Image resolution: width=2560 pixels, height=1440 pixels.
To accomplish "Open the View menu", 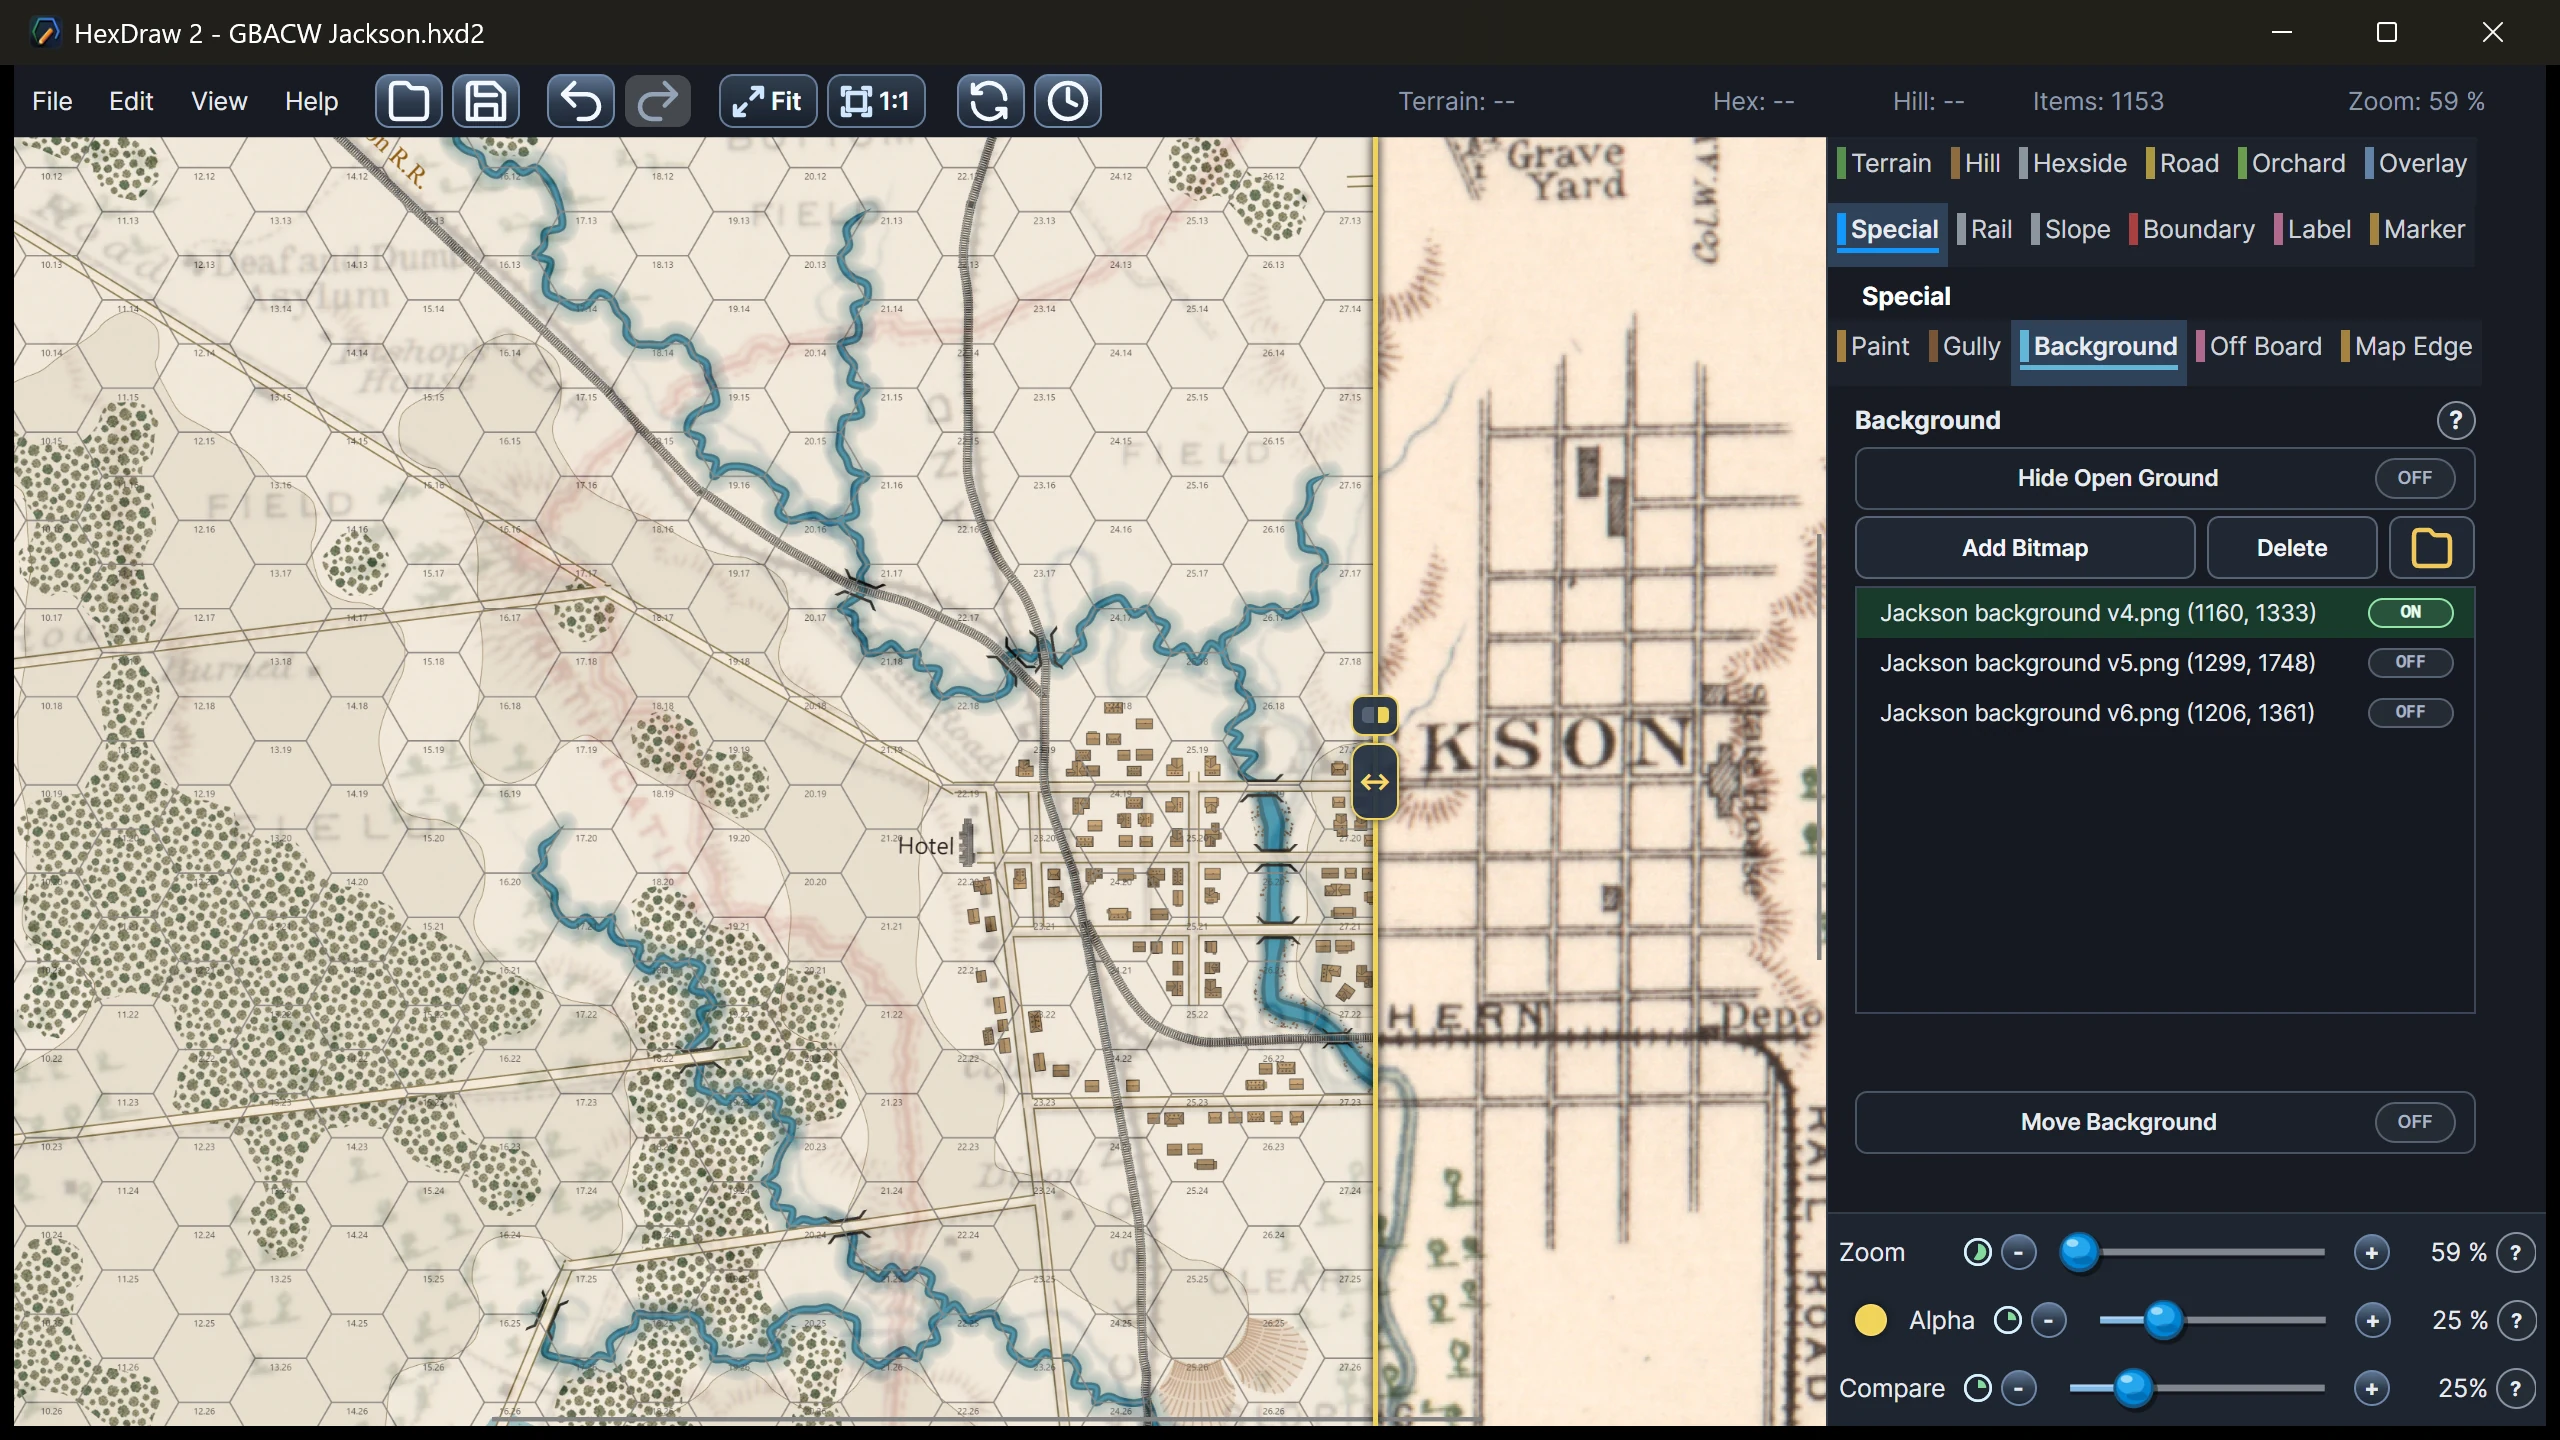I will 219,101.
